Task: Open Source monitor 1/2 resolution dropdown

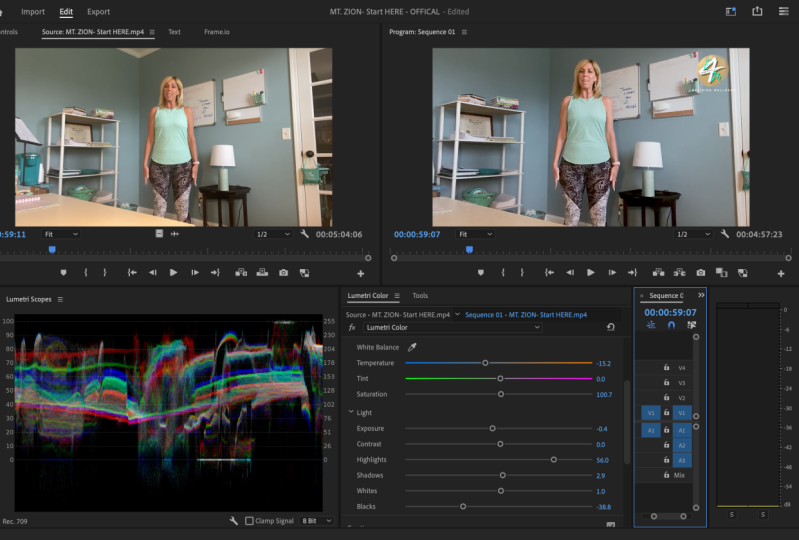Action: coord(273,234)
